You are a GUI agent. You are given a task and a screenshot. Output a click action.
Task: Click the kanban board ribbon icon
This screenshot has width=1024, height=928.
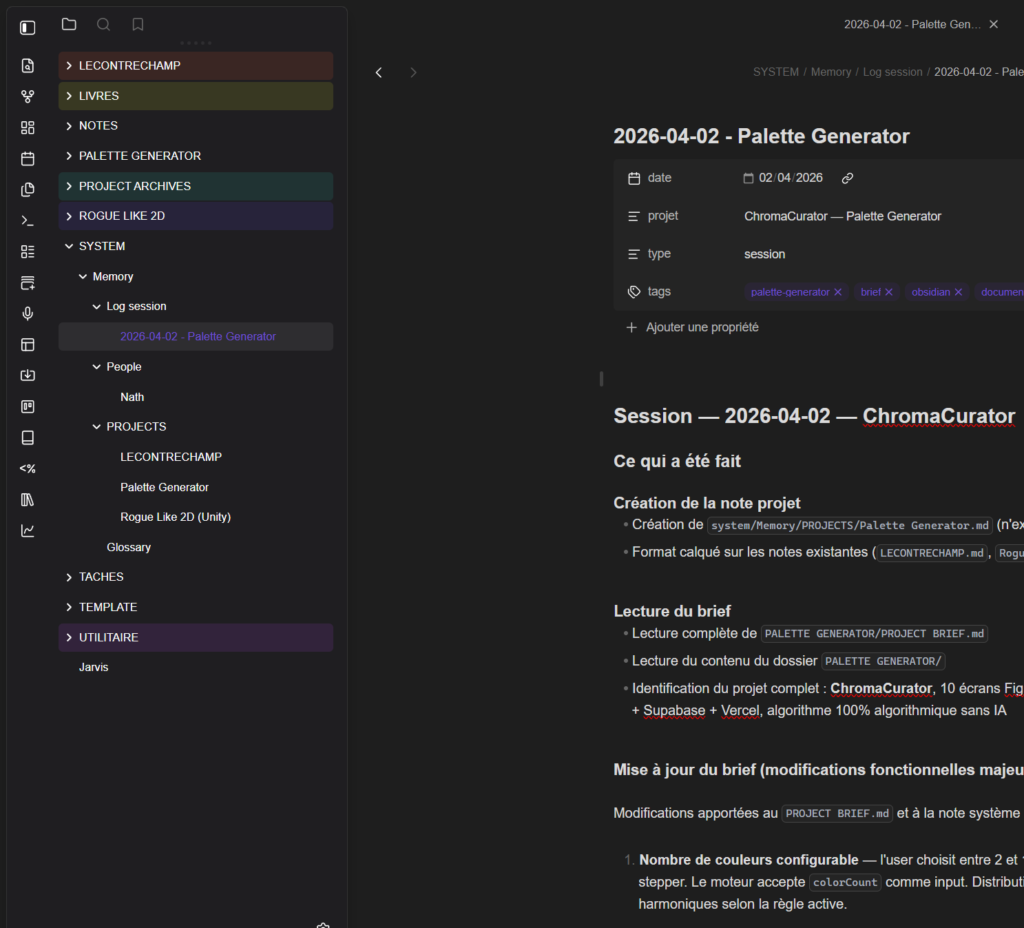coord(28,407)
